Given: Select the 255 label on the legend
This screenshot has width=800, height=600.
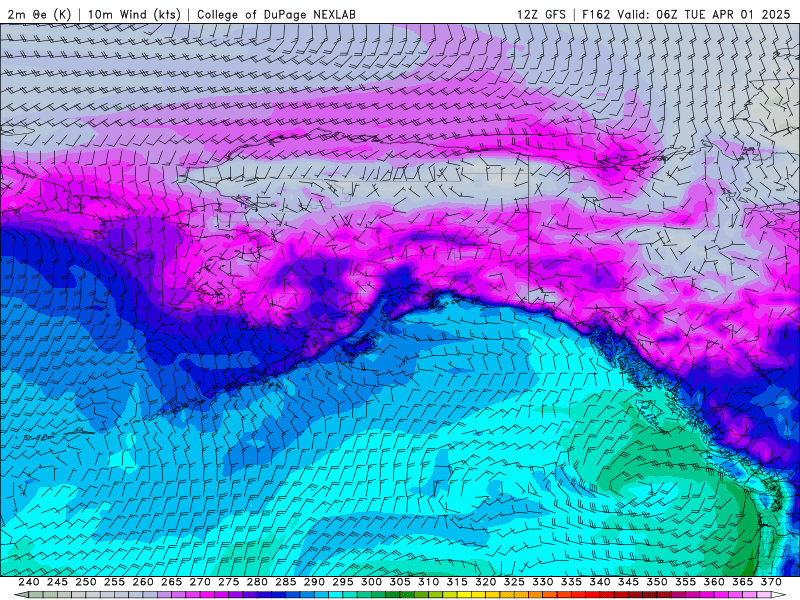Looking at the screenshot, I should (114, 582).
